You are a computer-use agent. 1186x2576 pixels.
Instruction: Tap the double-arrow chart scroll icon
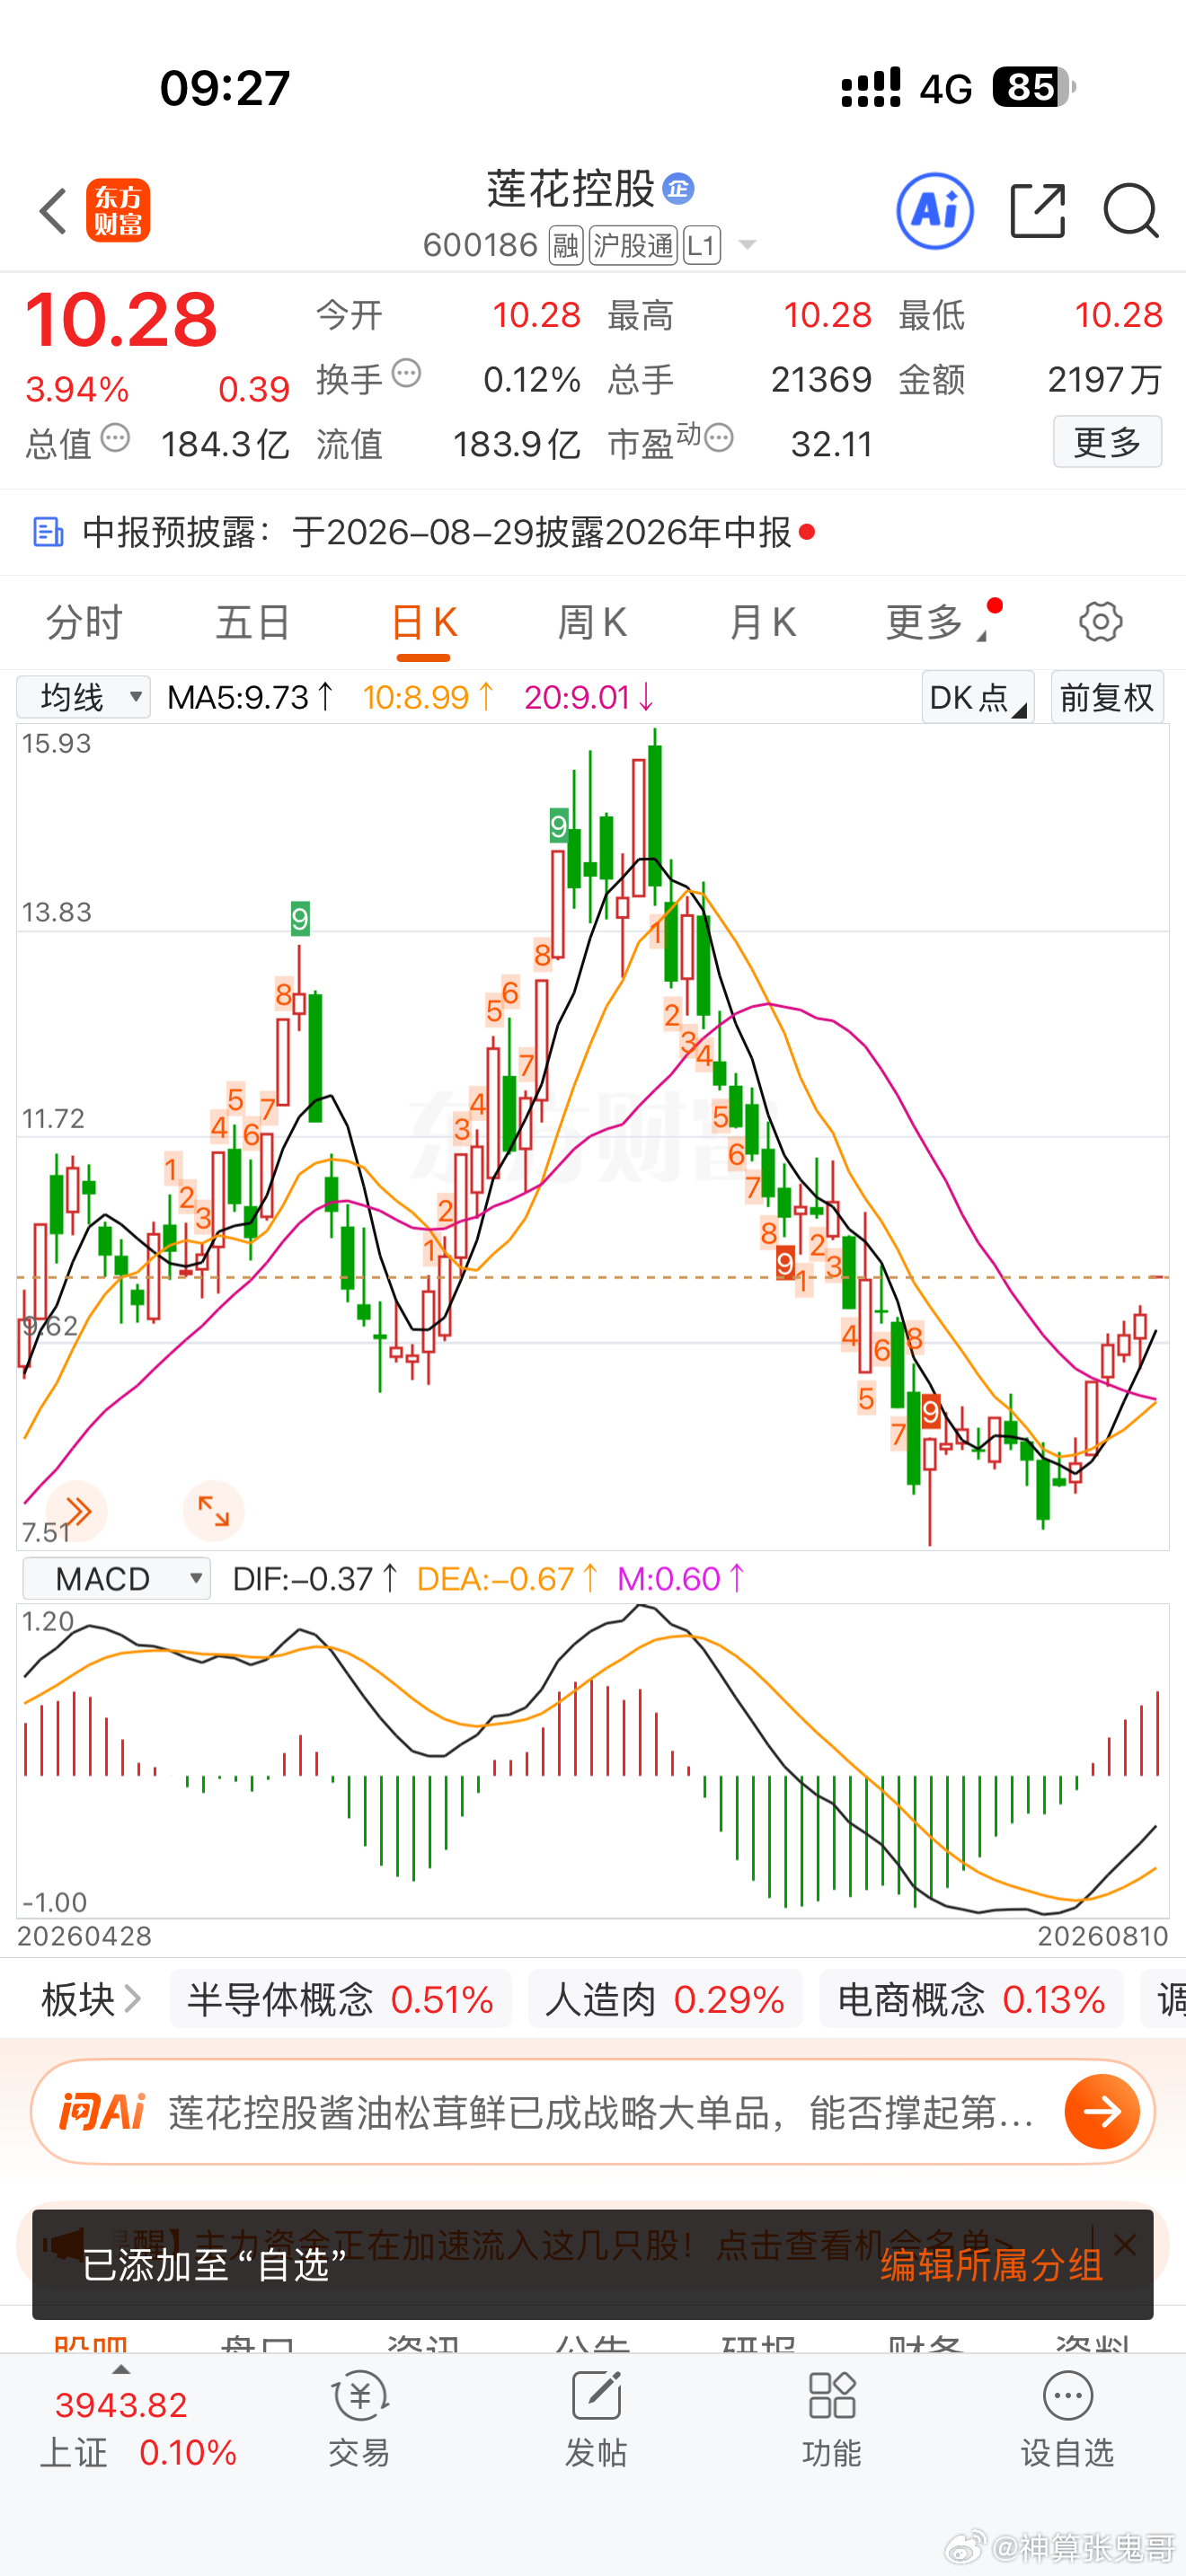pos(77,1511)
